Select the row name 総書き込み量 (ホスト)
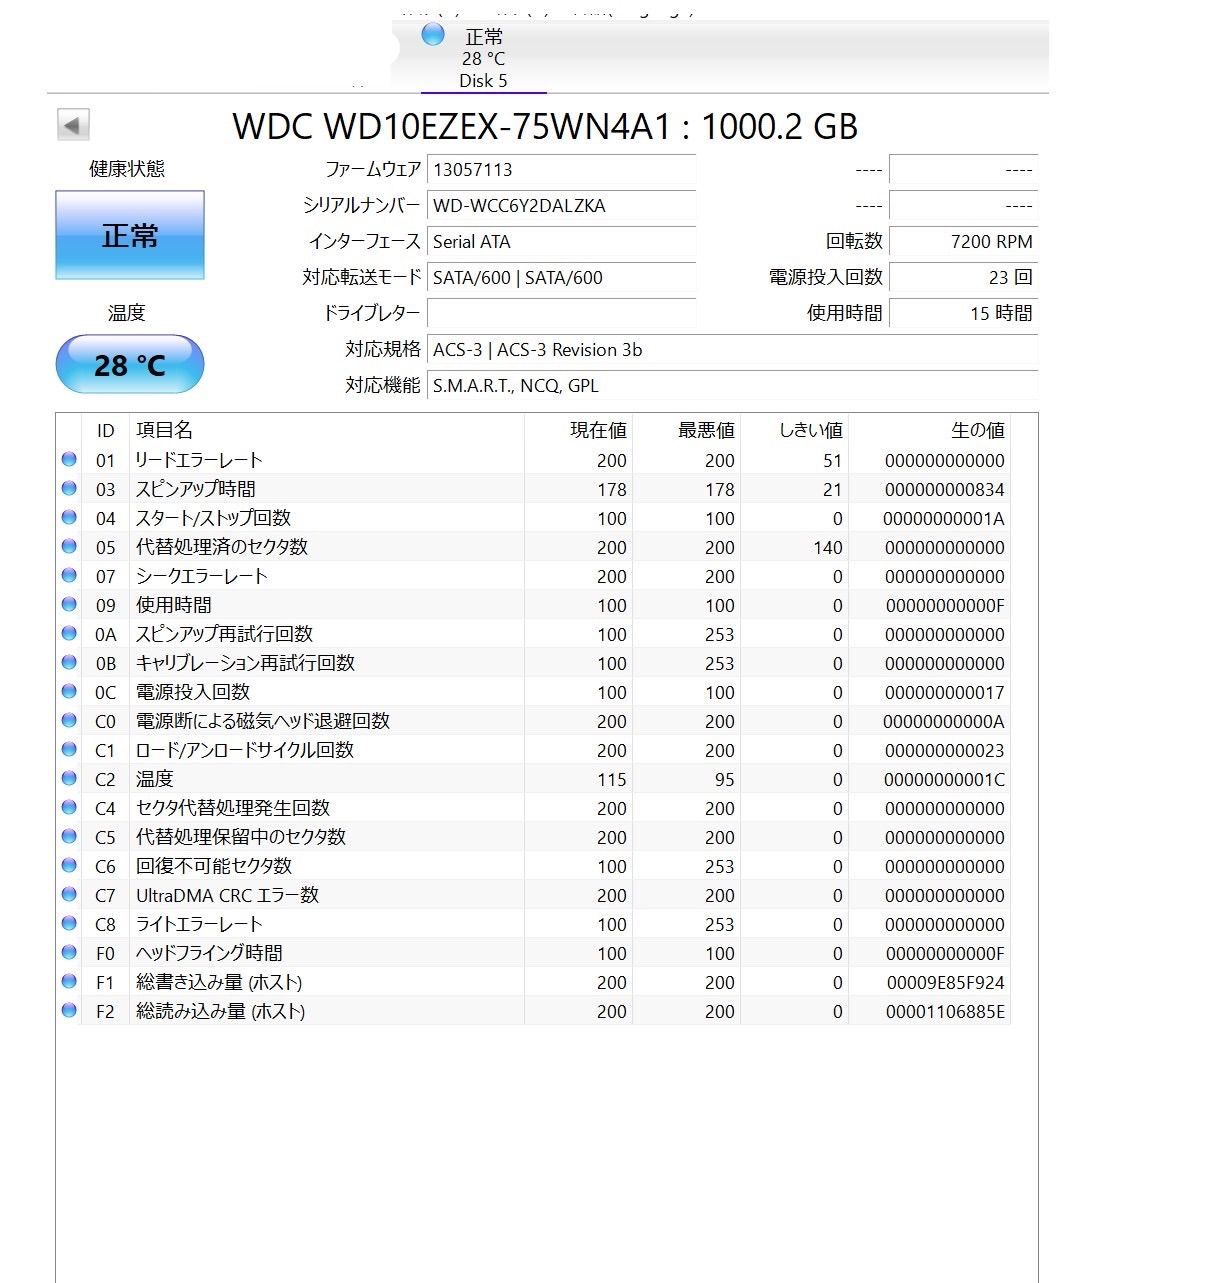Image resolution: width=1232 pixels, height=1283 pixels. pos(219,982)
